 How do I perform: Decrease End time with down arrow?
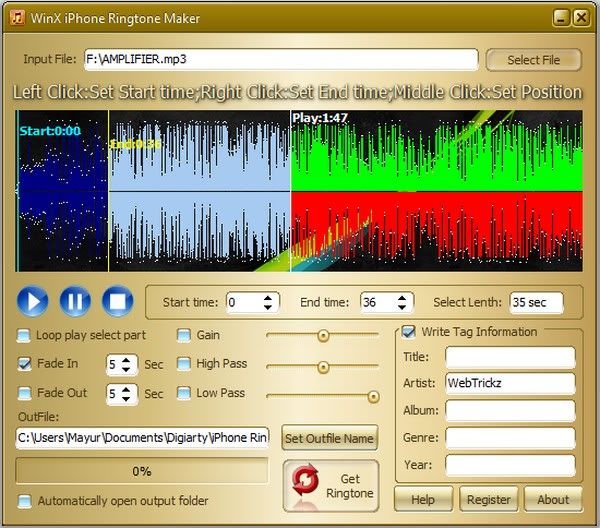pyautogui.click(x=402, y=307)
